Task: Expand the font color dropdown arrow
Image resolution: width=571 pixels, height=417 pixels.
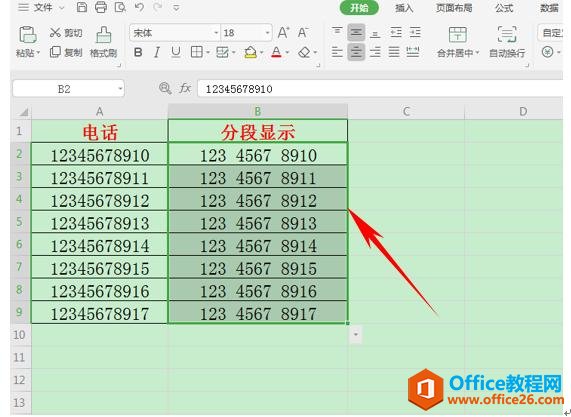Action: [287, 53]
